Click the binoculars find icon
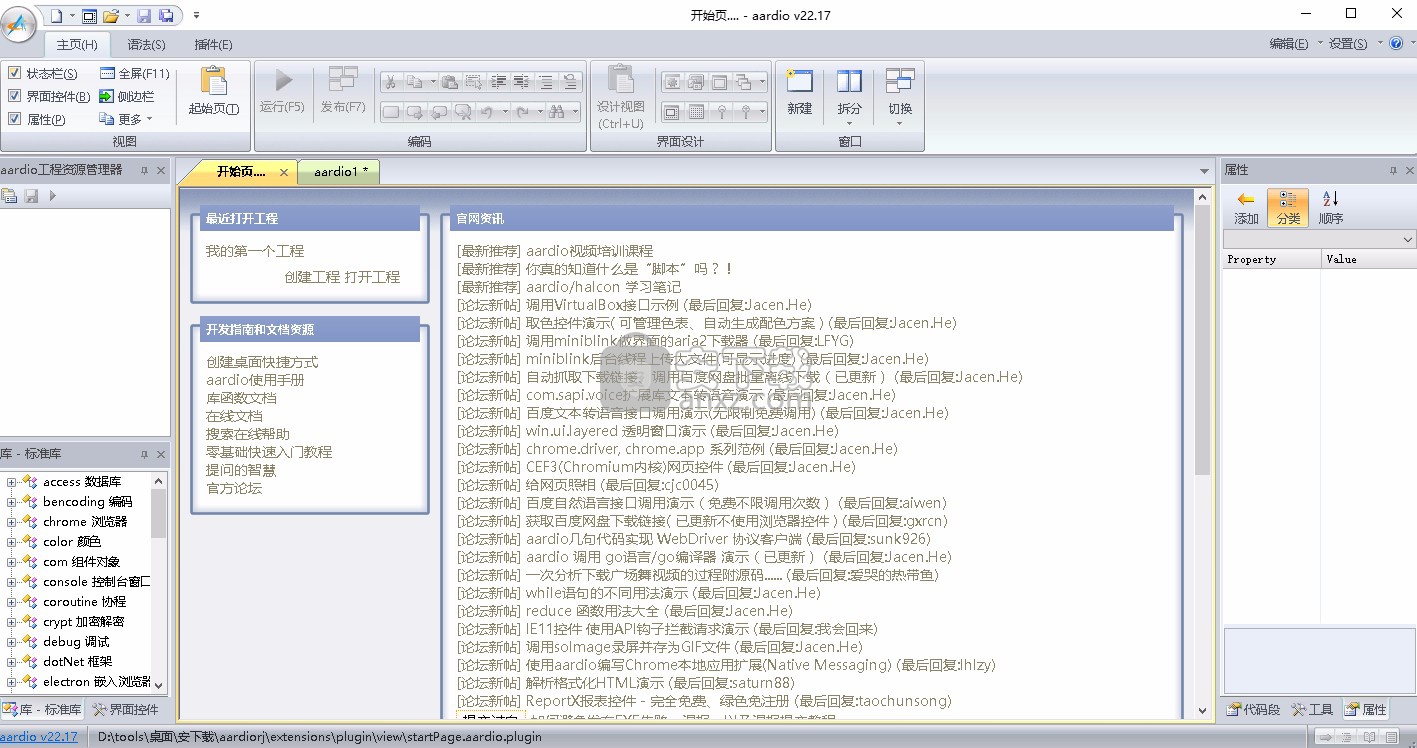The width and height of the screenshot is (1417, 748). (557, 111)
